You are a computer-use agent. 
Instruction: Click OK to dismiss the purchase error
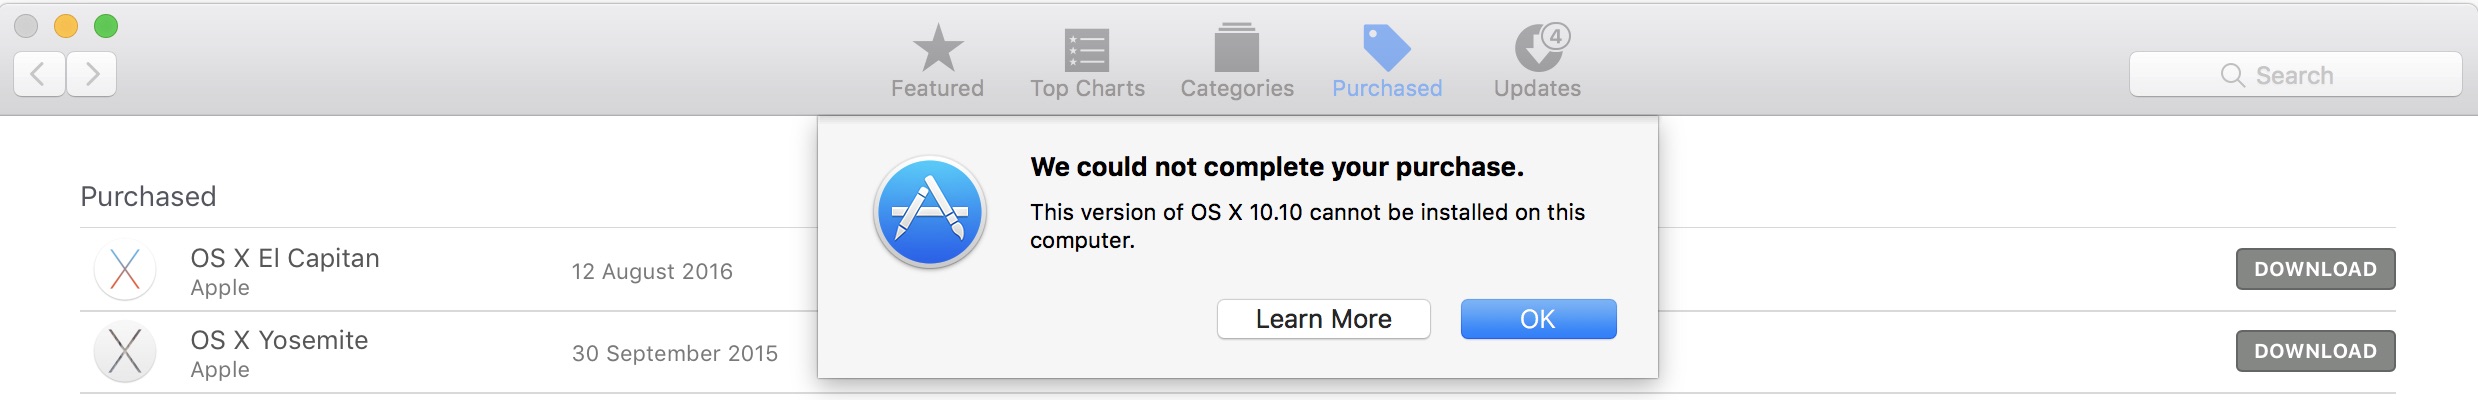pos(1538,319)
